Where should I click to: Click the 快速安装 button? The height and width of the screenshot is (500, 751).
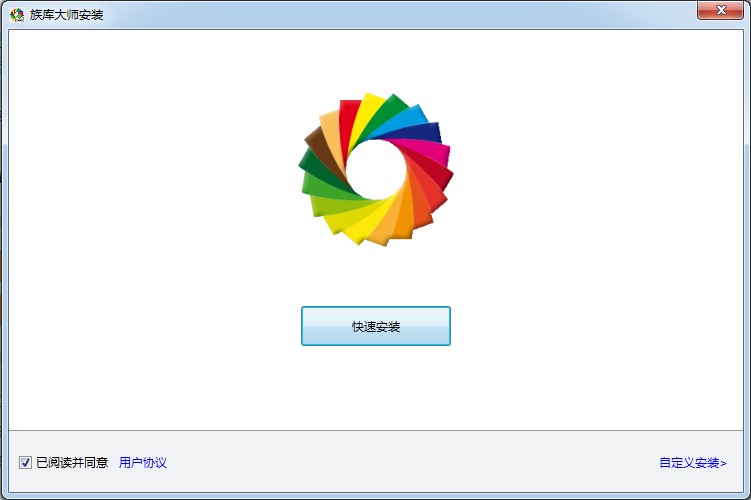tap(376, 326)
